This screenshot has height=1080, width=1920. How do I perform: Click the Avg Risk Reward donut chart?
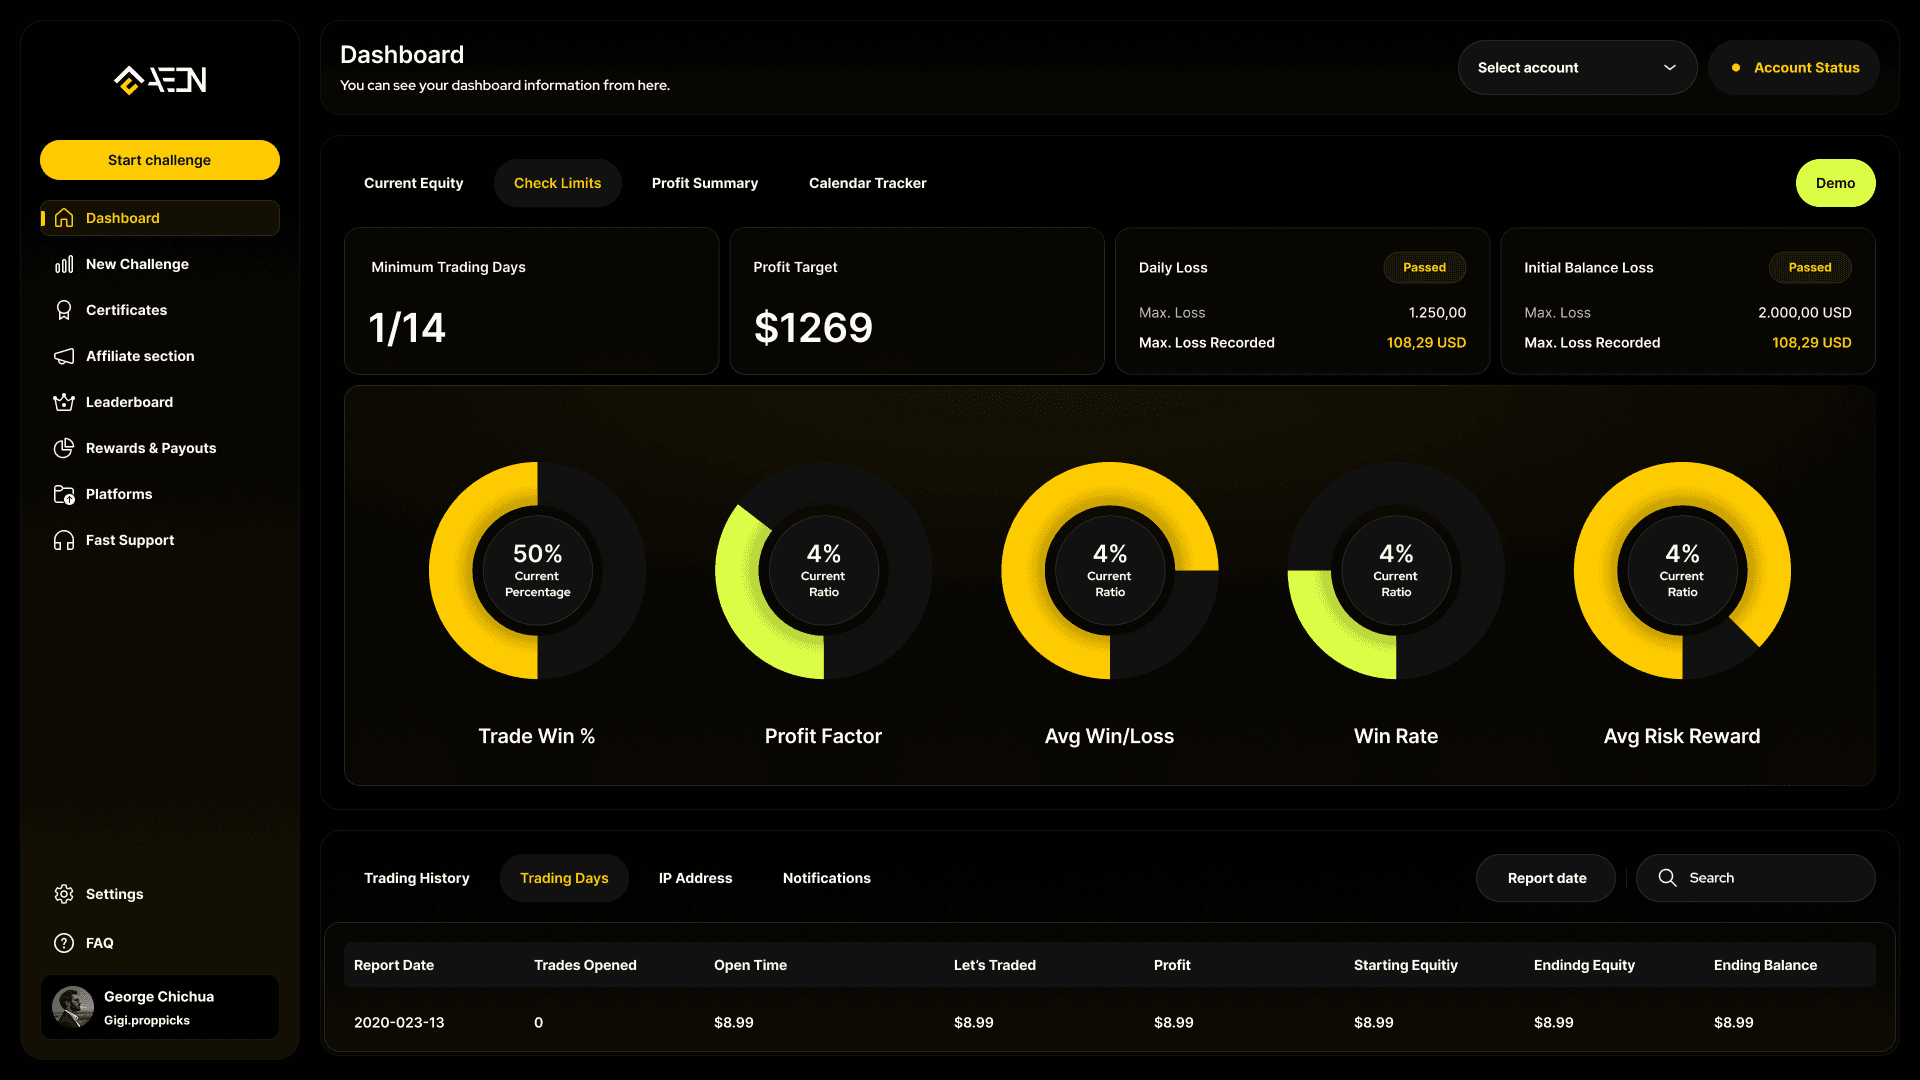pos(1682,570)
